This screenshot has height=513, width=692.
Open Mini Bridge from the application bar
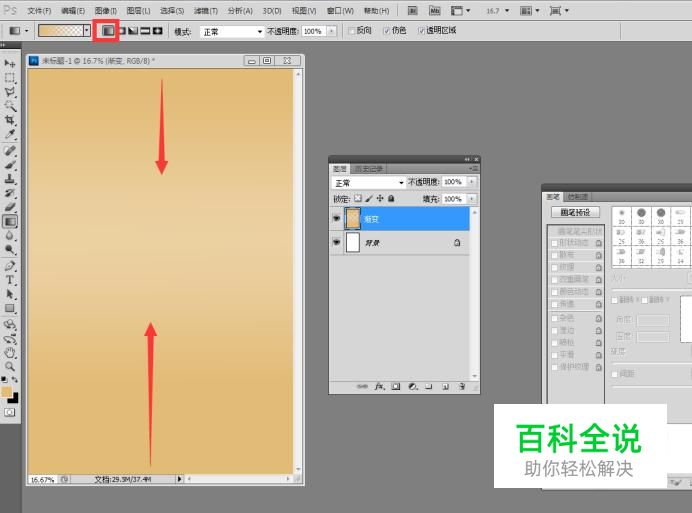[434, 10]
